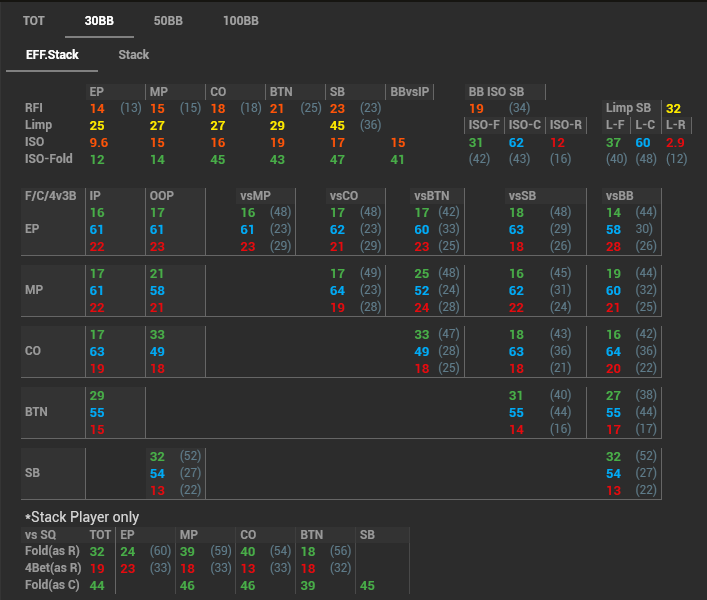This screenshot has height=600, width=707.
Task: Open the 50BB stack depth tab
Action: click(168, 20)
